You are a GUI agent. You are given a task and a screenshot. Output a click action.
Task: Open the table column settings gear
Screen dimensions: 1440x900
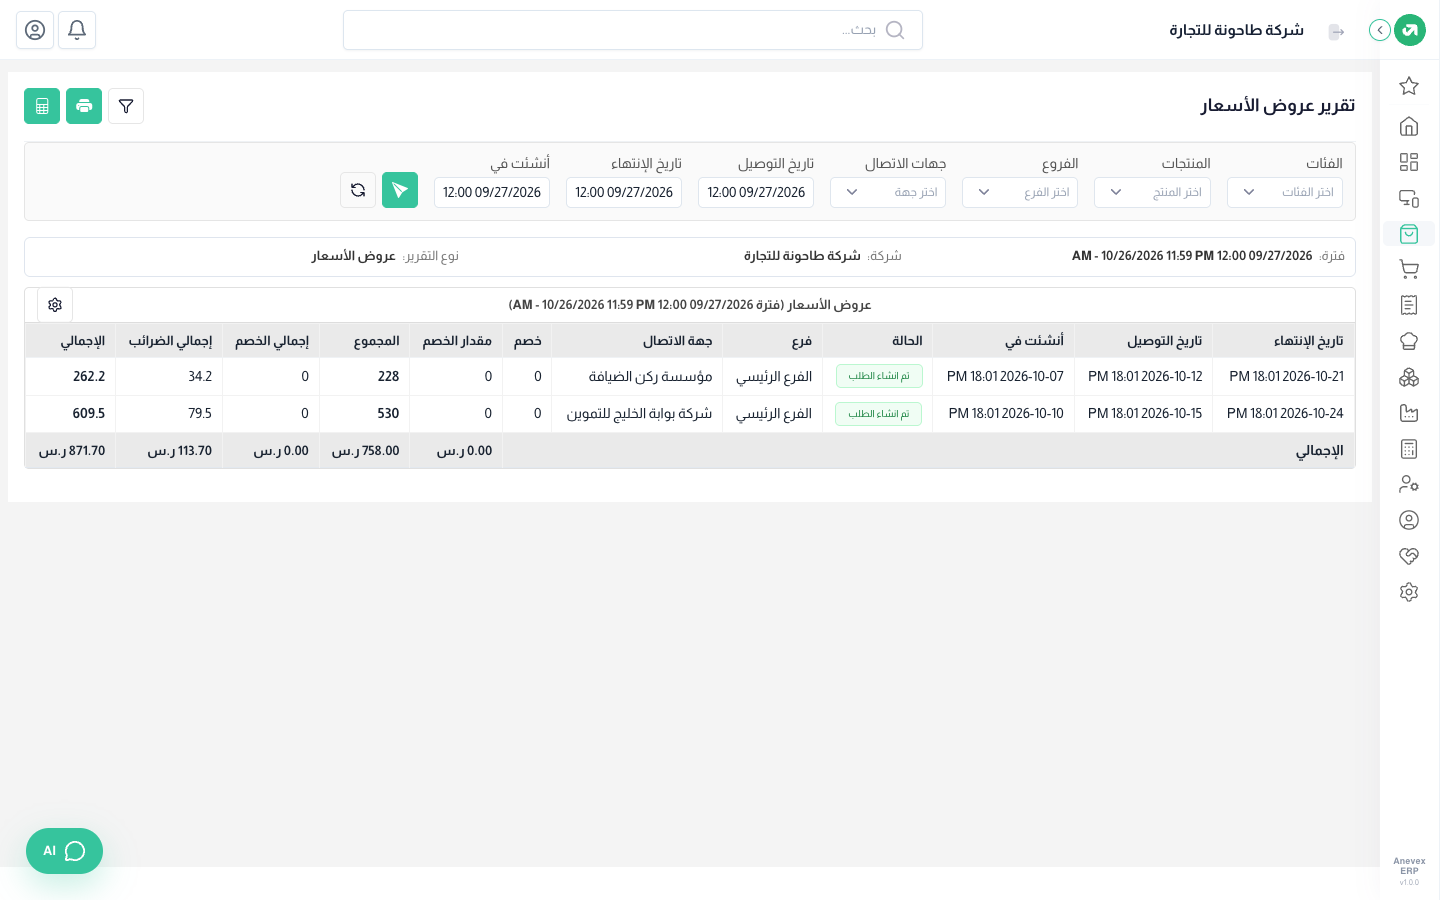tap(55, 305)
